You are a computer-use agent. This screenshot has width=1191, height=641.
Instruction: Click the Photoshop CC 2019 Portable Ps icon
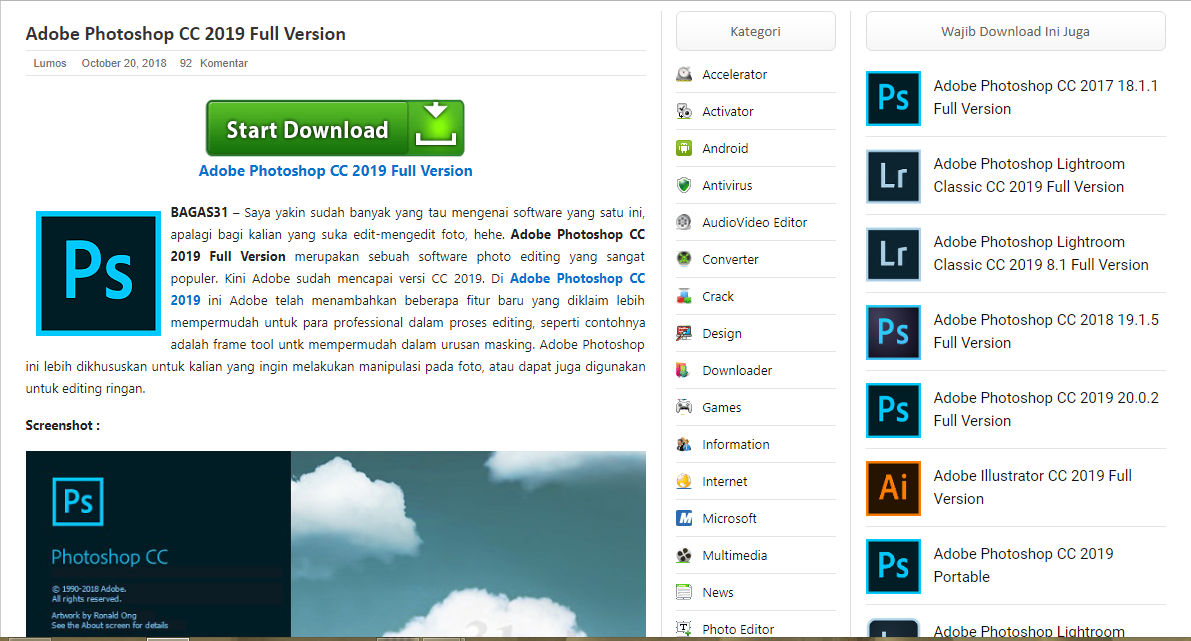tap(893, 566)
